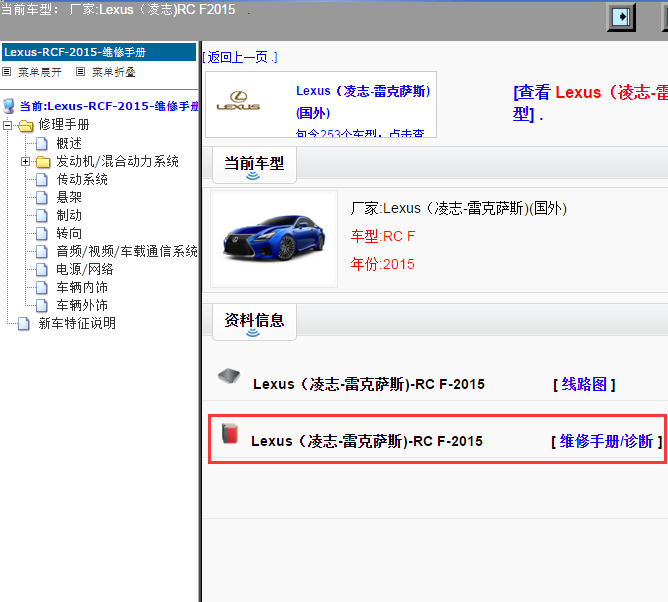The width and height of the screenshot is (668, 602).
Task: Click the 返回上一页 link
Action: pyautogui.click(x=240, y=57)
